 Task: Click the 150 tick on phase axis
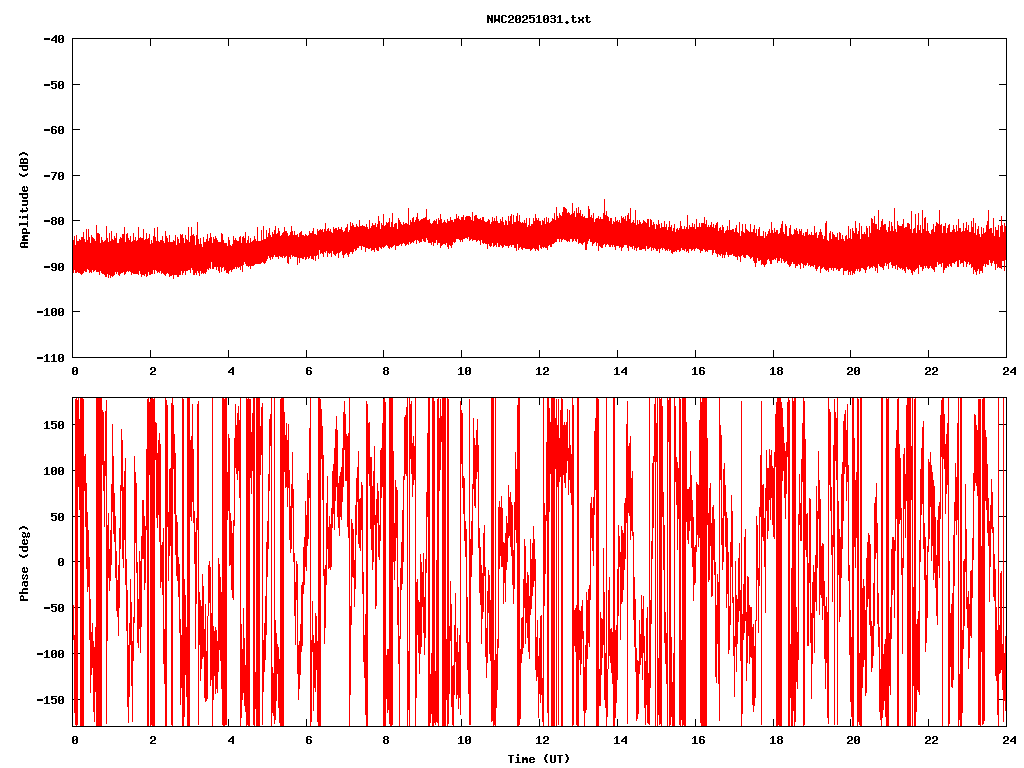[x=54, y=425]
